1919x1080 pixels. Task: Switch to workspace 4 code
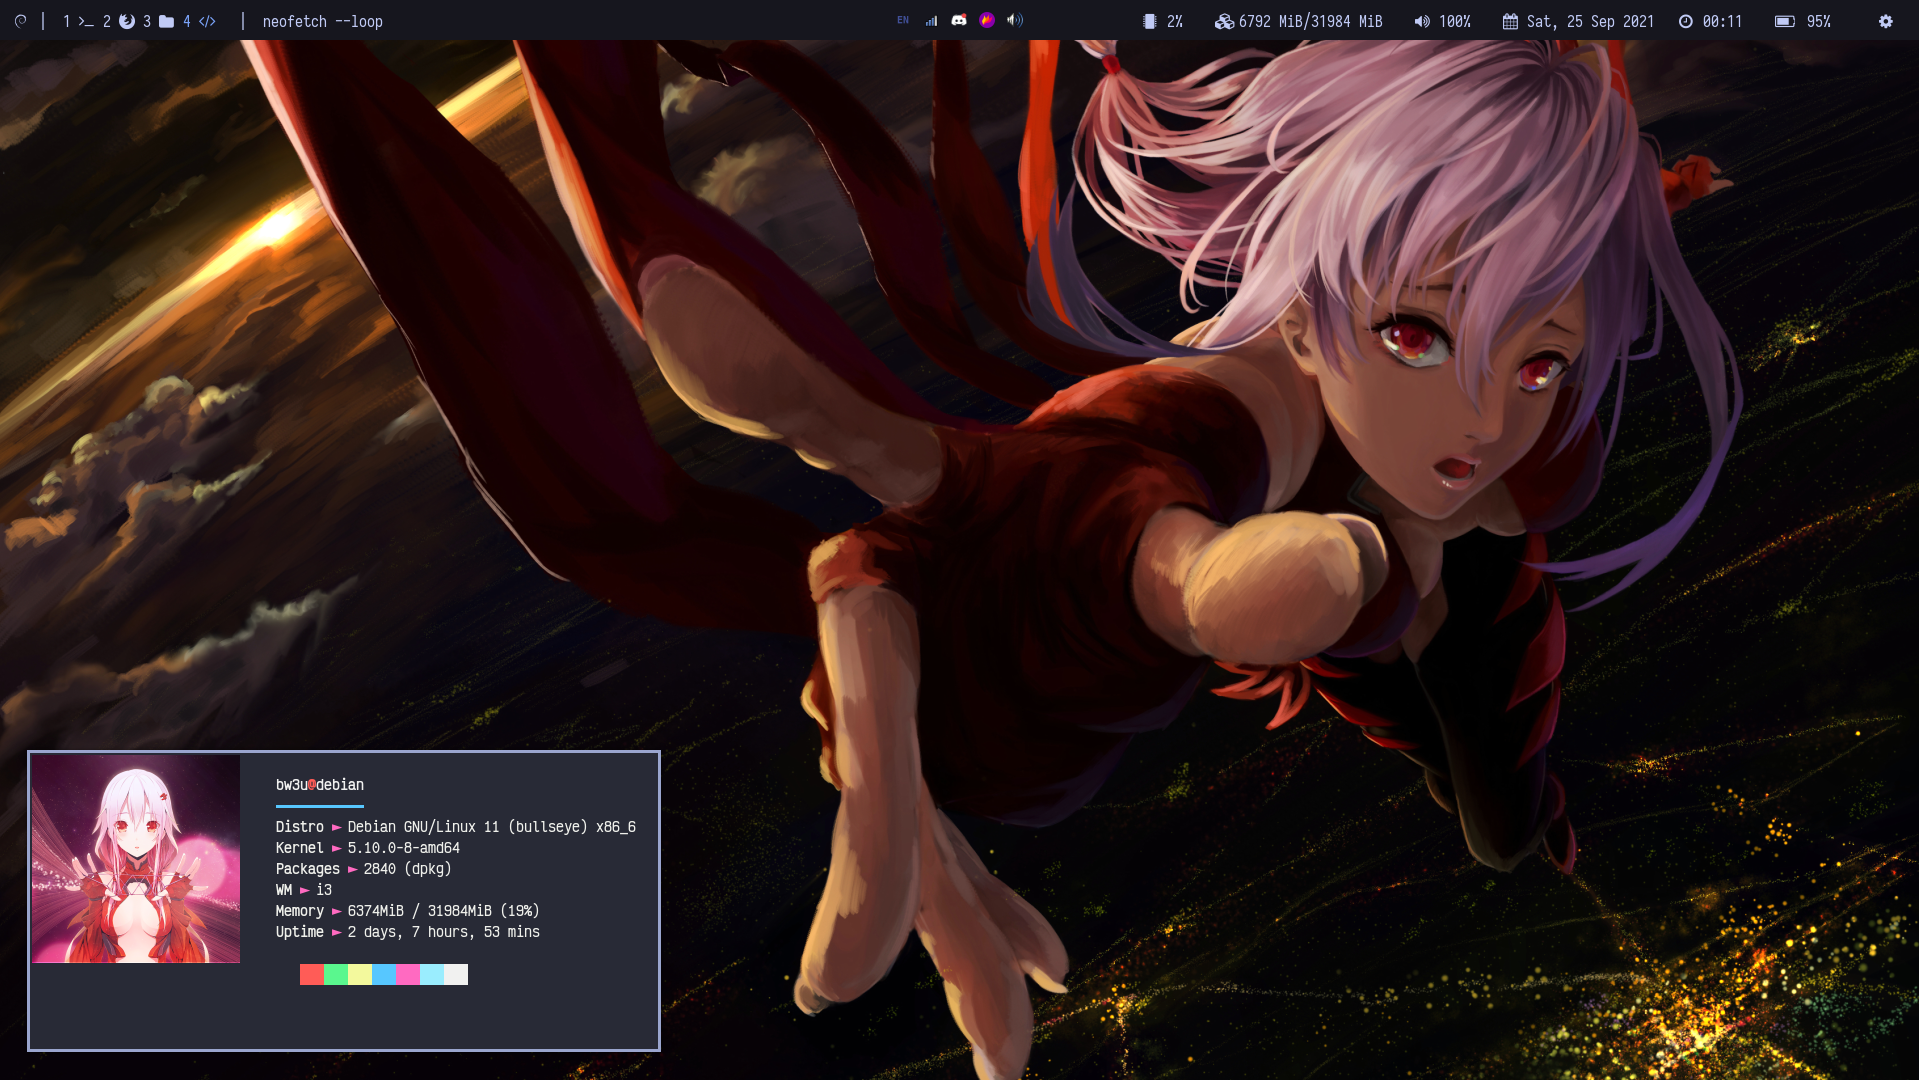(199, 21)
